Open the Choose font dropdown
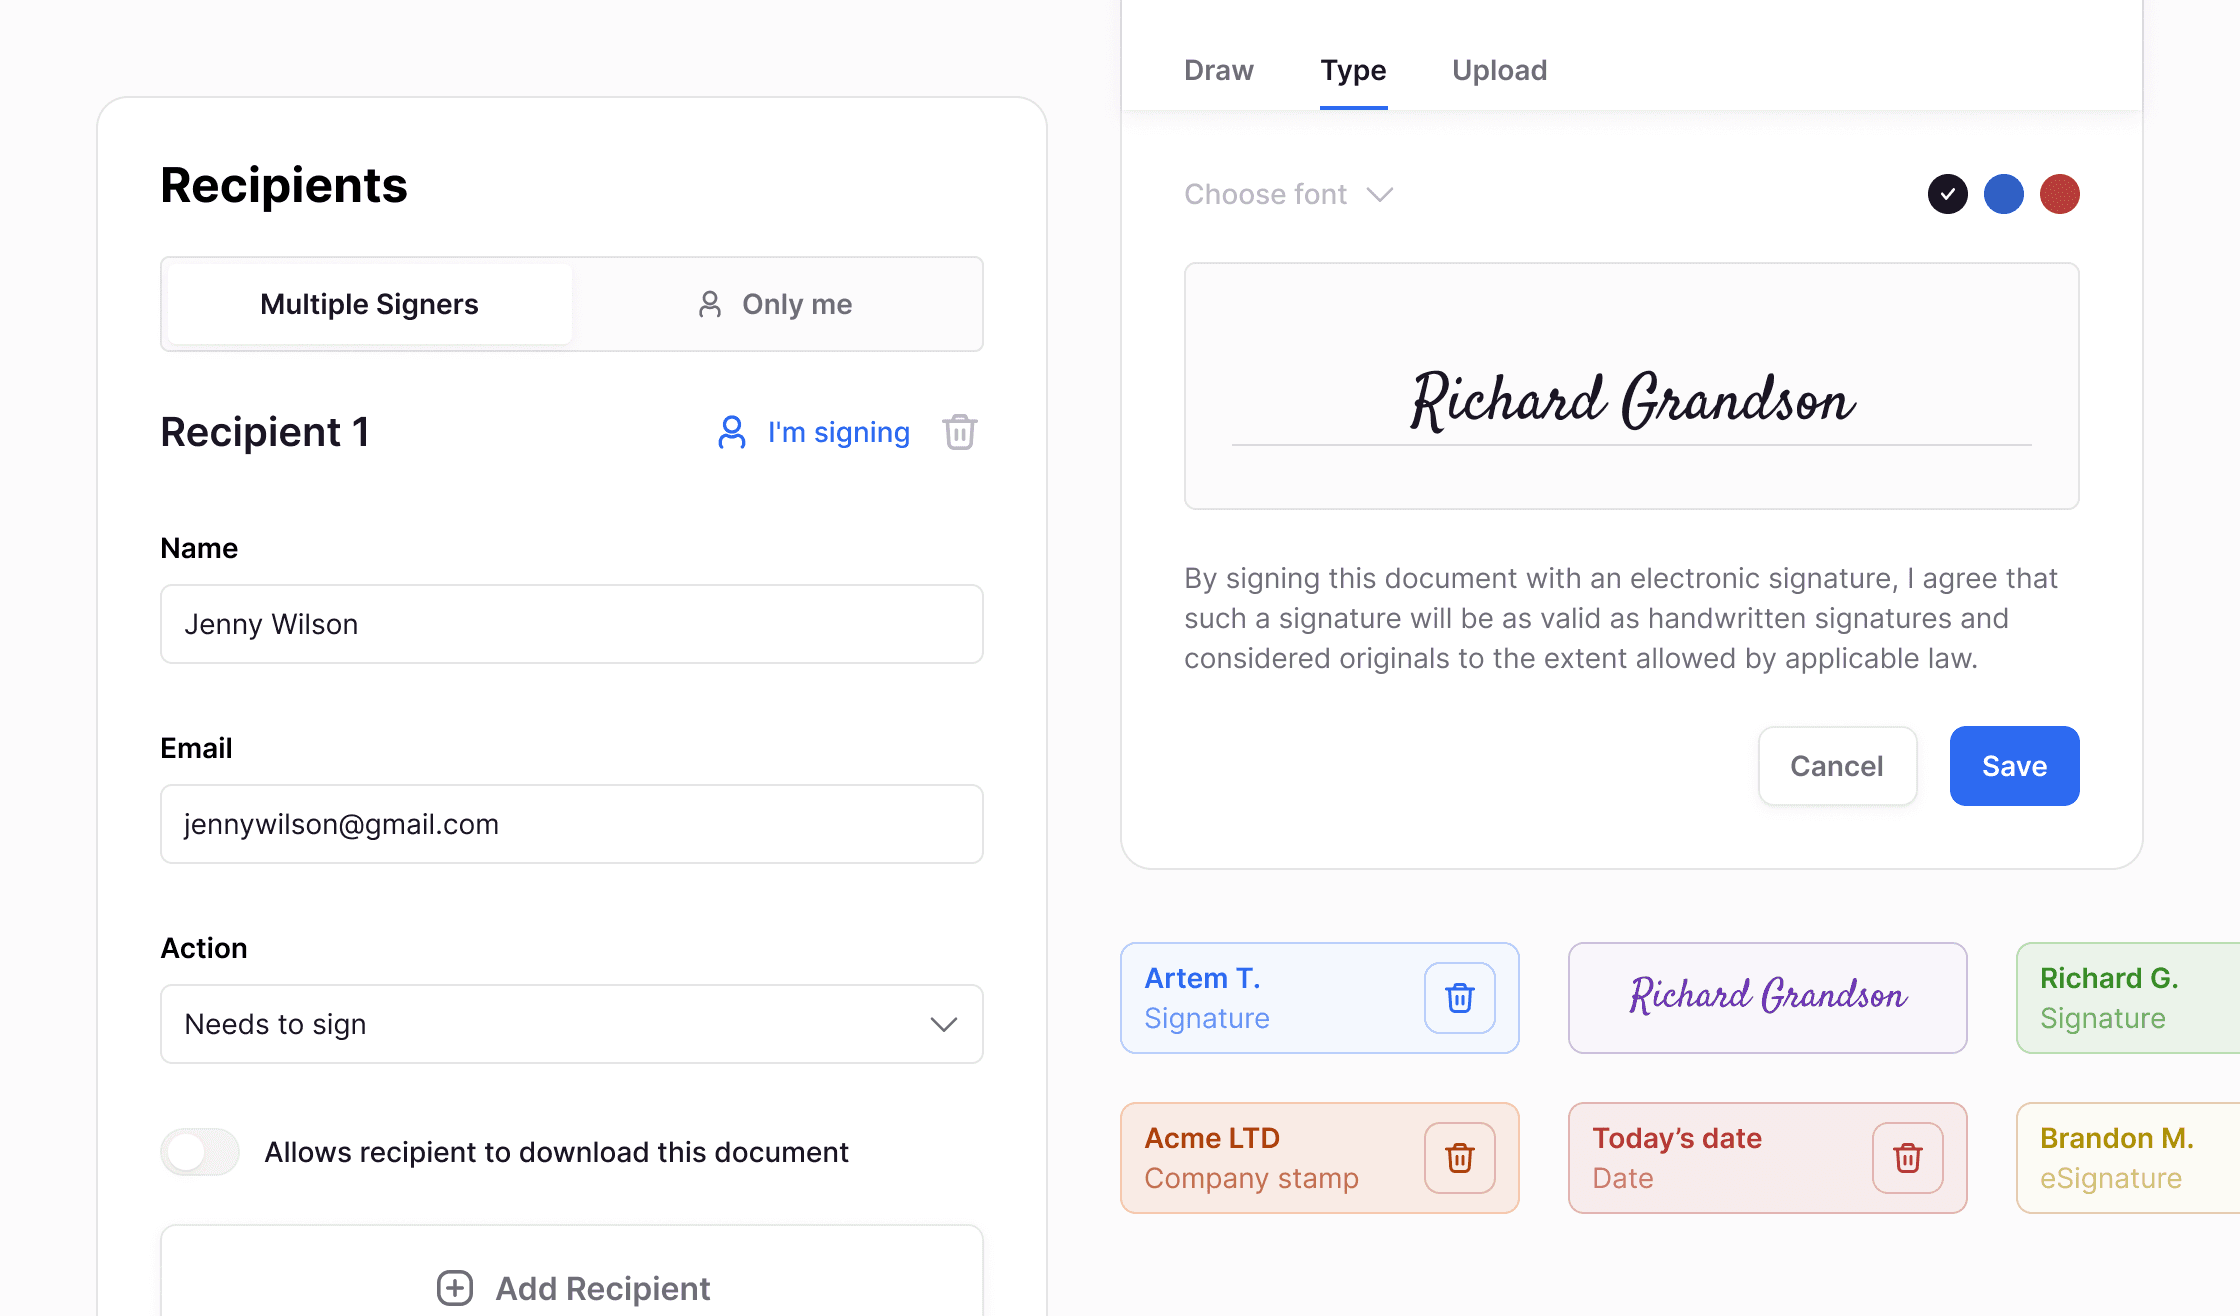 1266,194
